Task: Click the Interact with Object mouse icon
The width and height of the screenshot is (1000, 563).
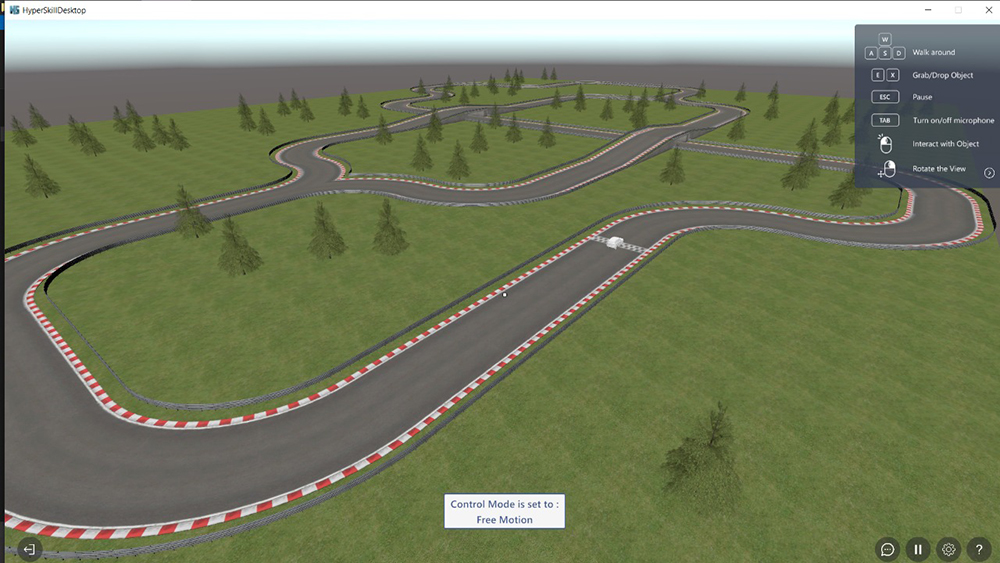Action: [885, 144]
